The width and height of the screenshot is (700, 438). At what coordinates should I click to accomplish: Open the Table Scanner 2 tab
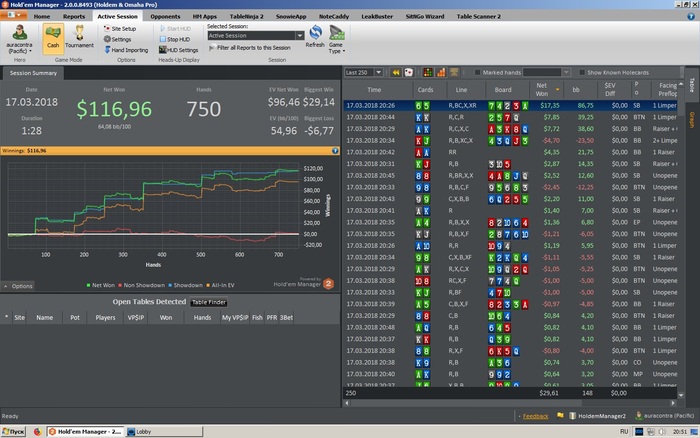tap(479, 17)
